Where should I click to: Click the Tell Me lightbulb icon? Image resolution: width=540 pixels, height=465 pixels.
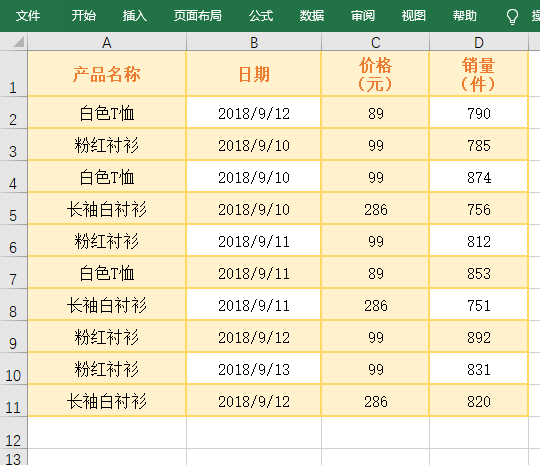pyautogui.click(x=512, y=16)
